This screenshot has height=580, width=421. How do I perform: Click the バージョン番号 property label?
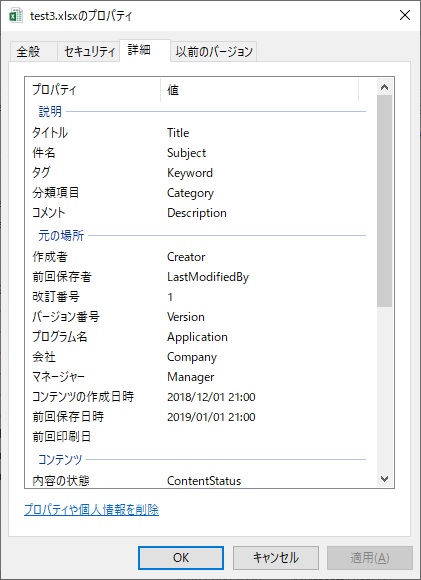(66, 317)
